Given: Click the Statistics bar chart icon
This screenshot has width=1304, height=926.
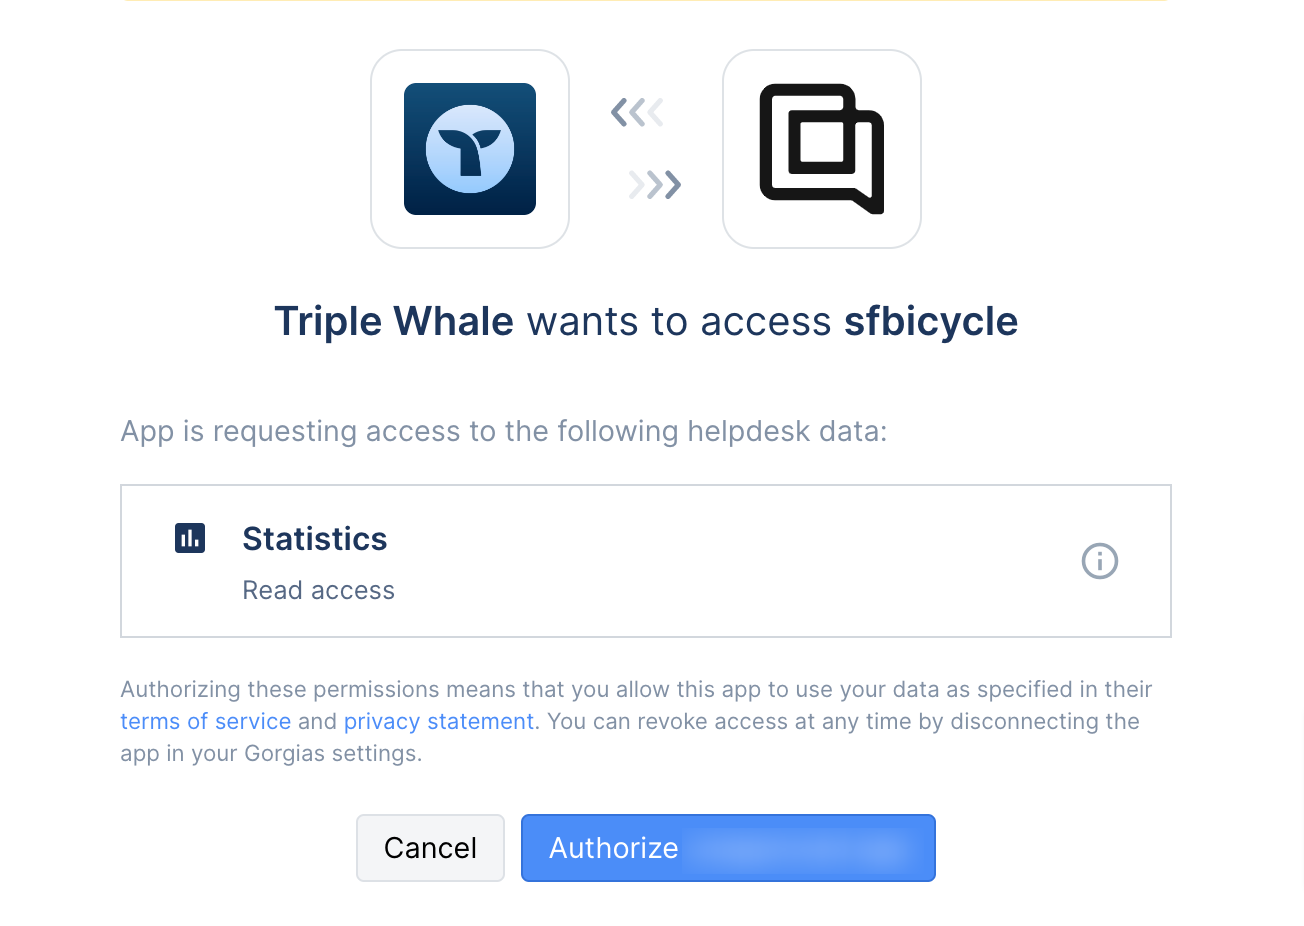Looking at the screenshot, I should pos(190,538).
